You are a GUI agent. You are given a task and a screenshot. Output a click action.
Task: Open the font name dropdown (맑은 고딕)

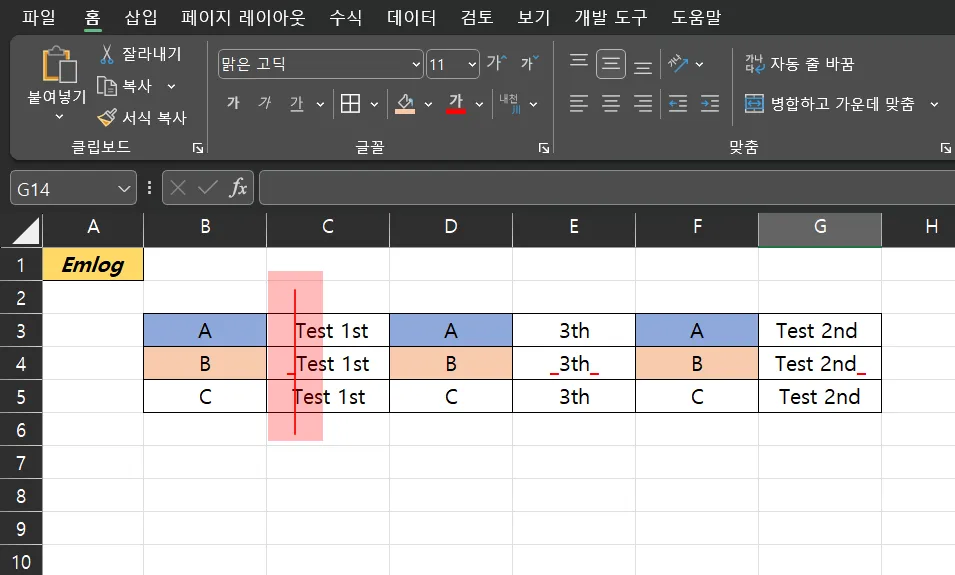tap(416, 64)
